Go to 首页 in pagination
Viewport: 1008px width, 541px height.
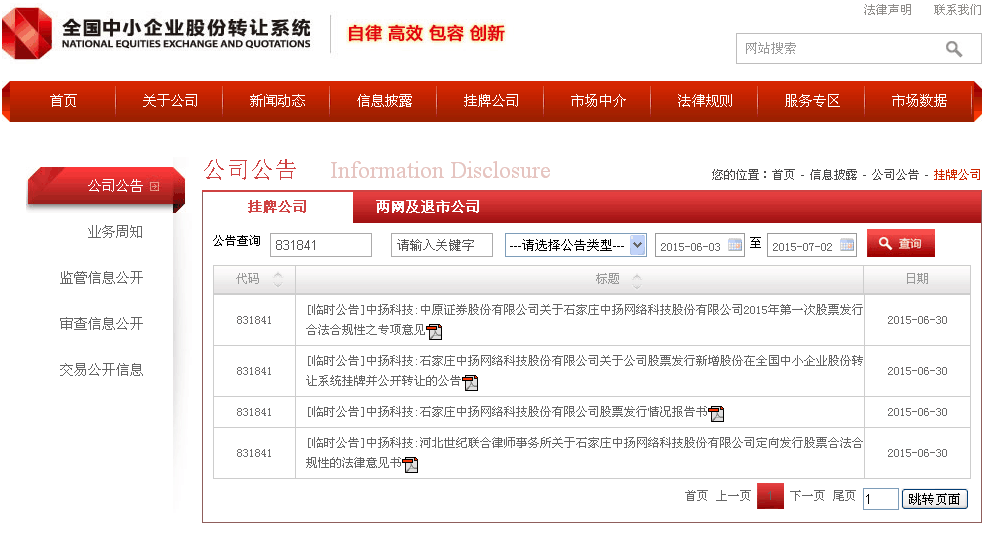point(696,496)
